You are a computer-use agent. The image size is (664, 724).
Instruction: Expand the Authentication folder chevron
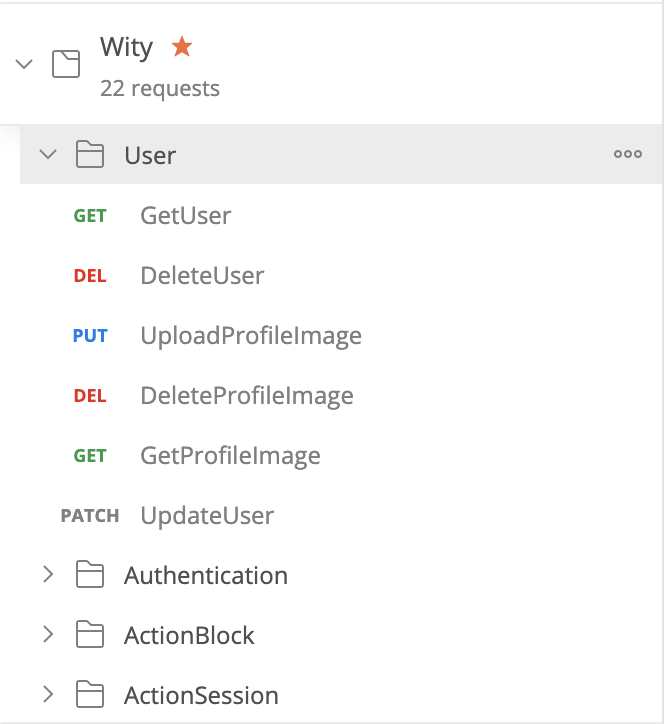coord(48,574)
